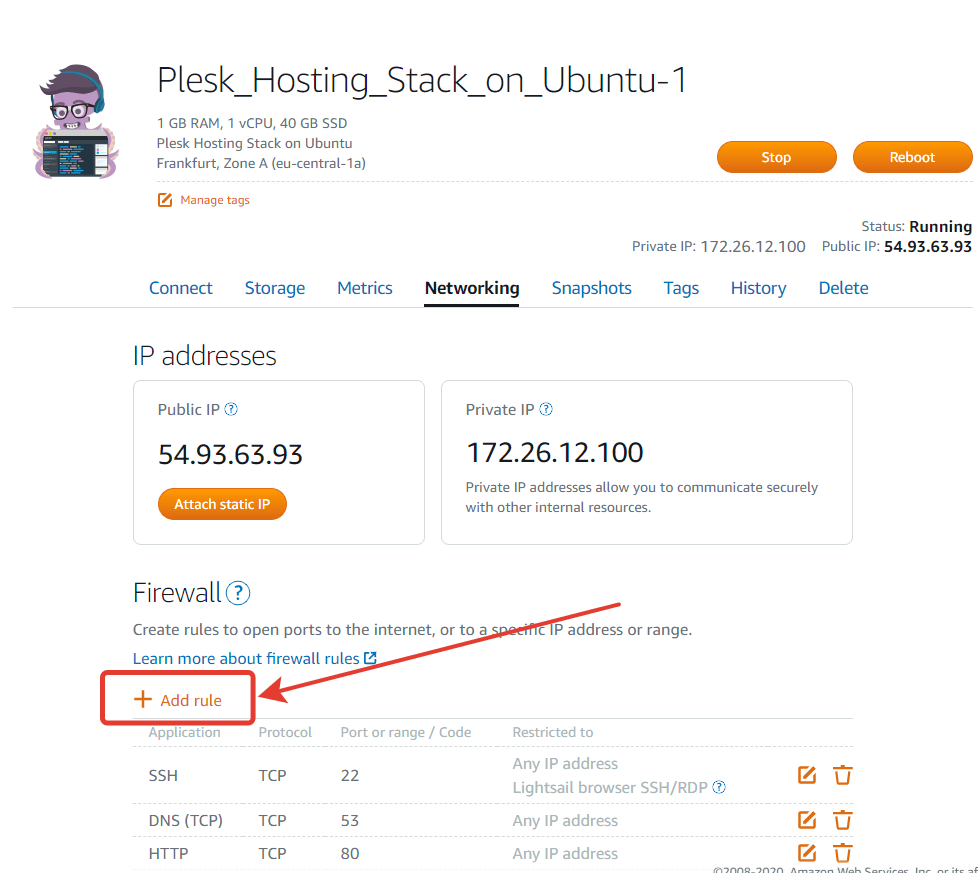This screenshot has height=873, width=978.
Task: Click the header Public IP 54.93.63.93
Action: 896,246
